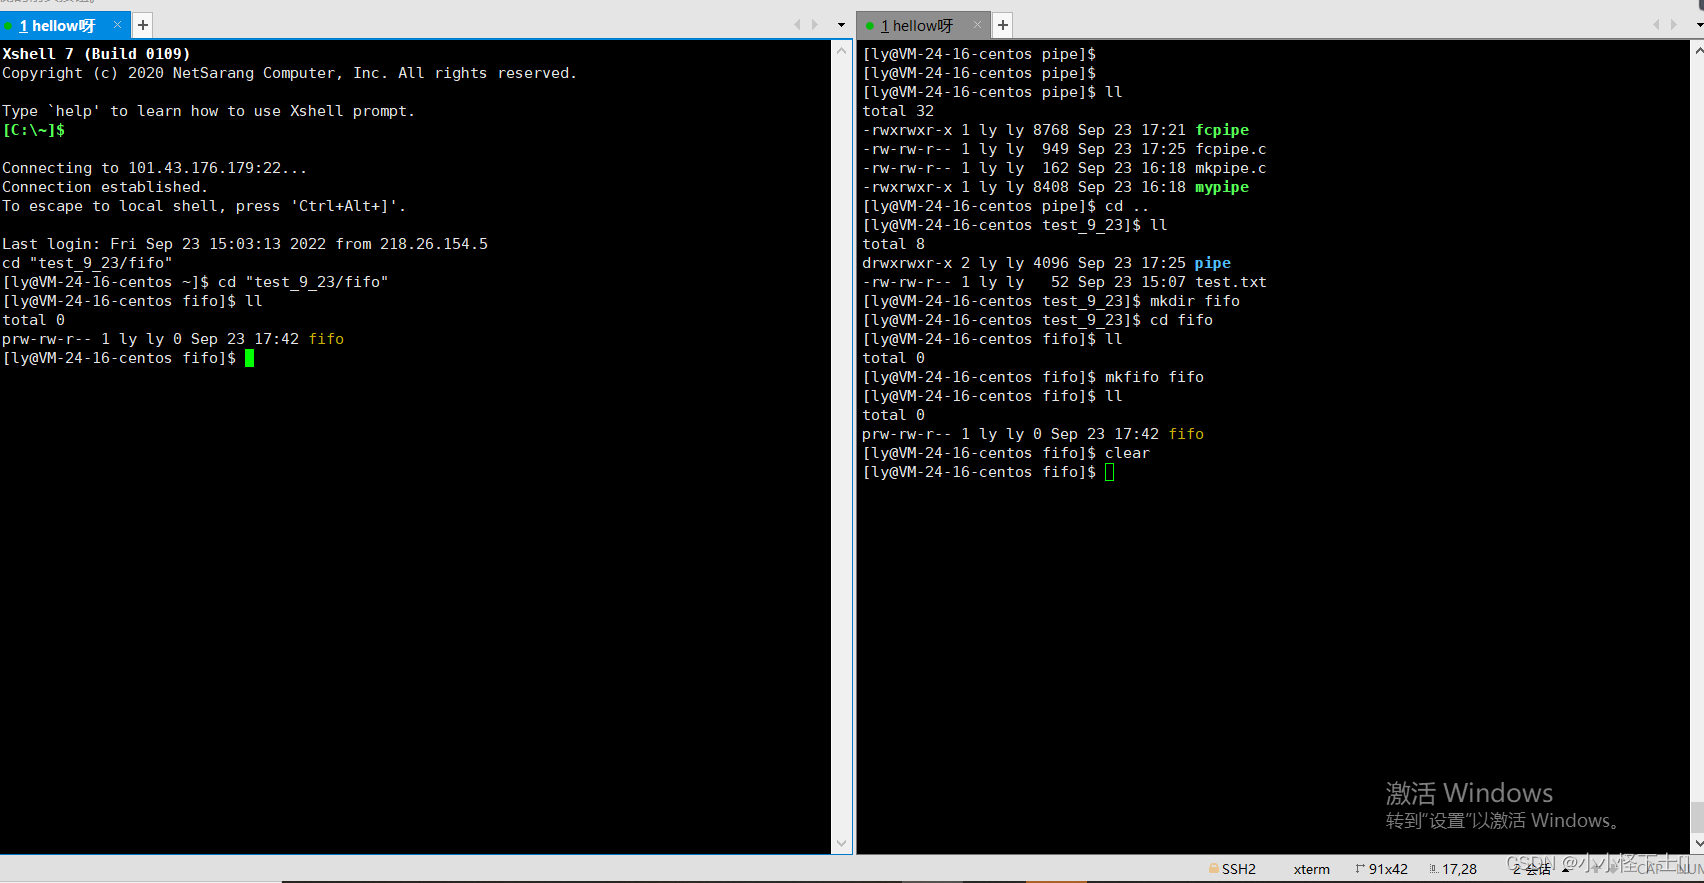Click the cursor position icon beside 17,28
This screenshot has height=883, width=1704.
[x=1434, y=869]
